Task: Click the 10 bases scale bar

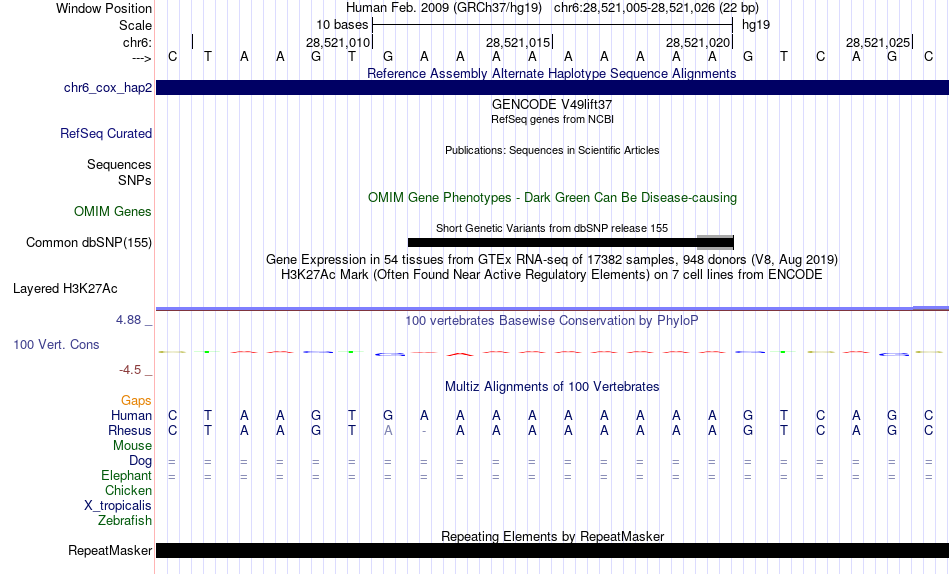Action: (x=553, y=25)
